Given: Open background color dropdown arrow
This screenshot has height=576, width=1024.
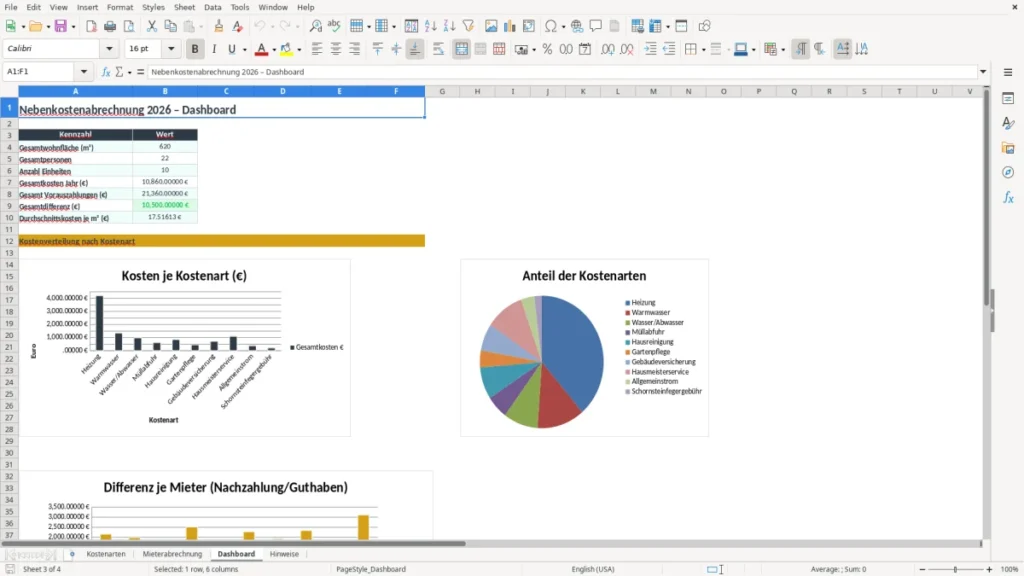Looking at the screenshot, I should click(x=299, y=50).
